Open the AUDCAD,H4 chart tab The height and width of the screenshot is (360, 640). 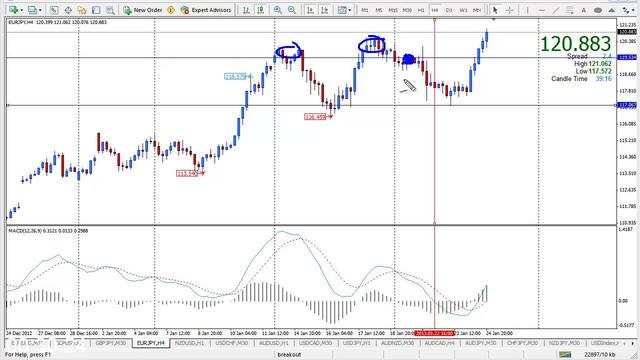(x=440, y=343)
